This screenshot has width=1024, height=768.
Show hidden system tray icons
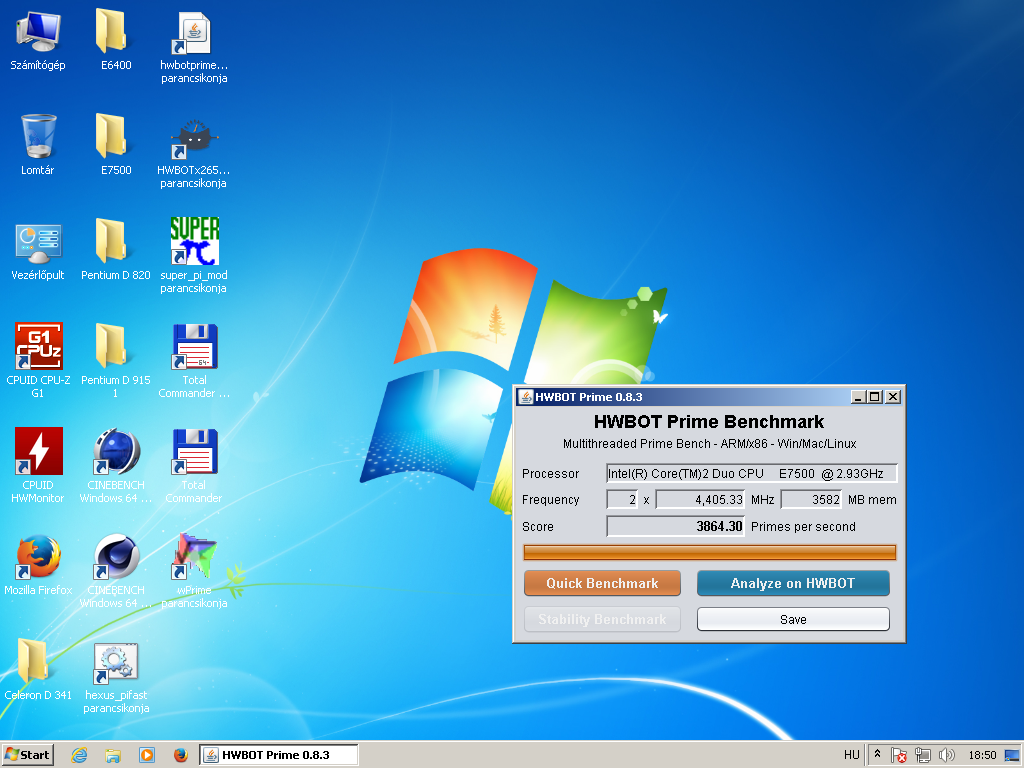[x=878, y=754]
